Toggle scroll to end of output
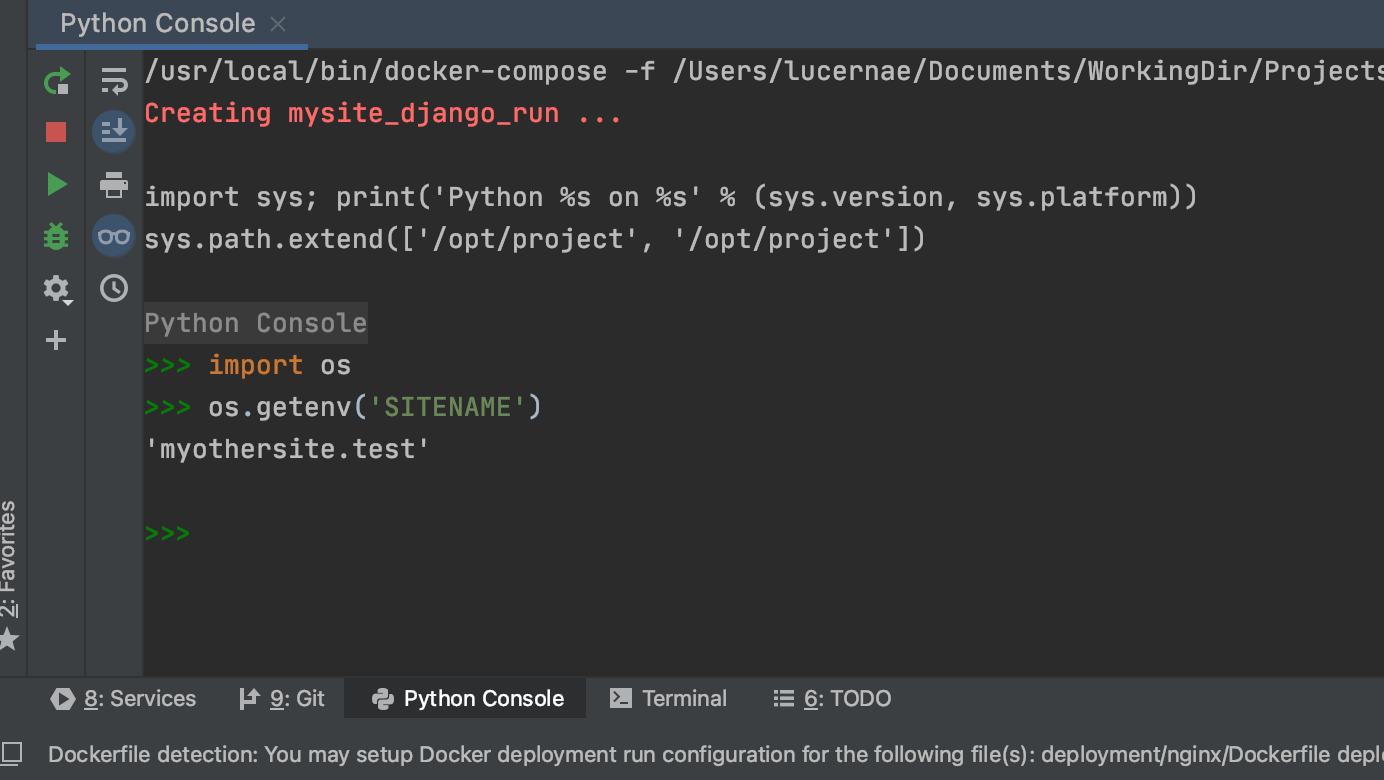The height and width of the screenshot is (780, 1384). (x=114, y=131)
